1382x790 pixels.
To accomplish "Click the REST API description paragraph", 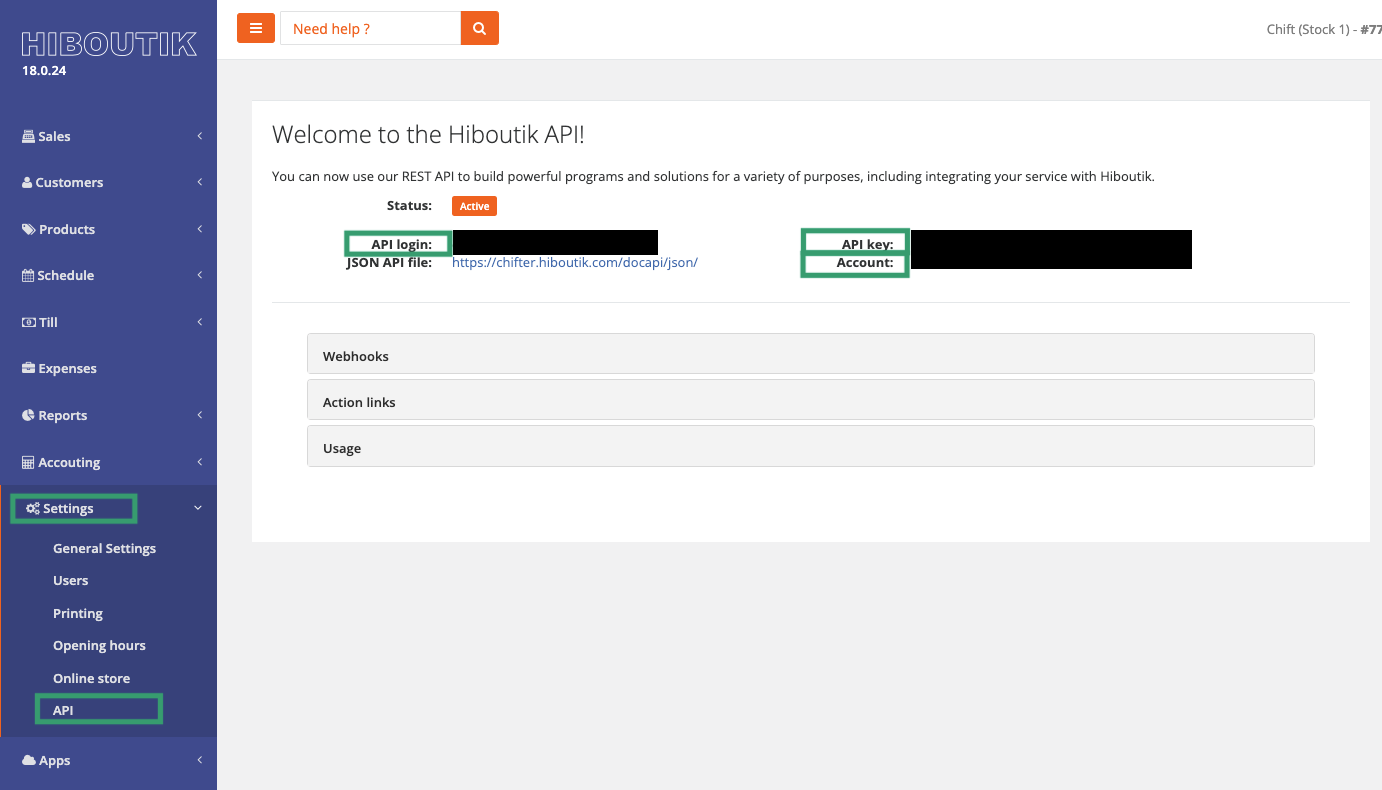I will tap(713, 176).
